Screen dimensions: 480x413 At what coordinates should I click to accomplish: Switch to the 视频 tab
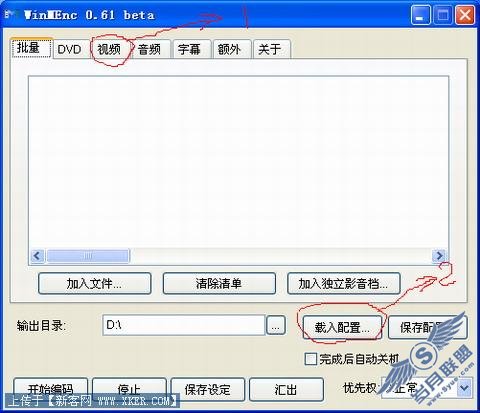(109, 50)
